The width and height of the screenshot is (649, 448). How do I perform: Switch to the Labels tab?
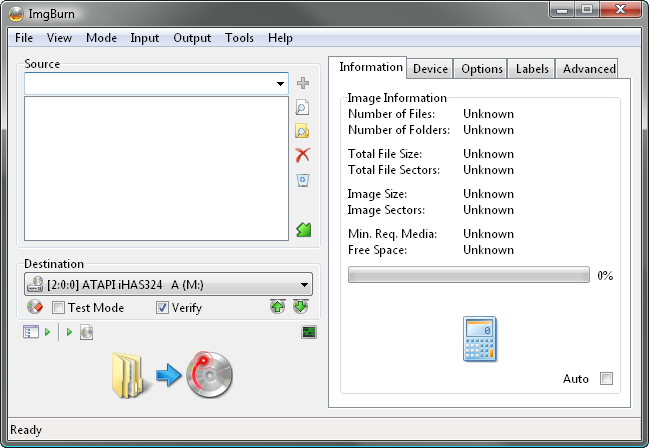click(532, 69)
